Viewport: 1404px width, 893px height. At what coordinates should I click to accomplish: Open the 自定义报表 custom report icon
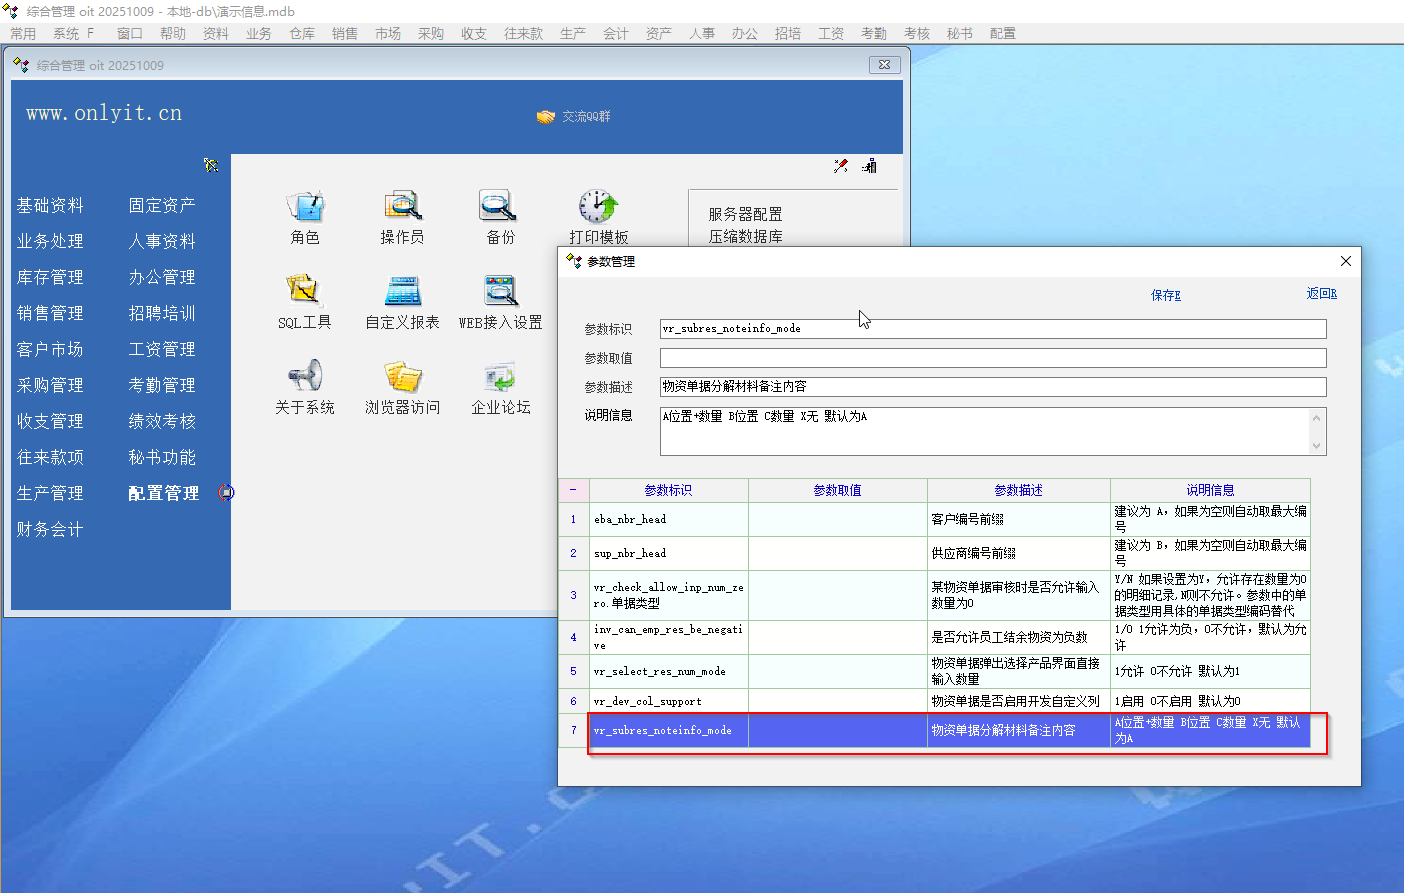pyautogui.click(x=402, y=291)
